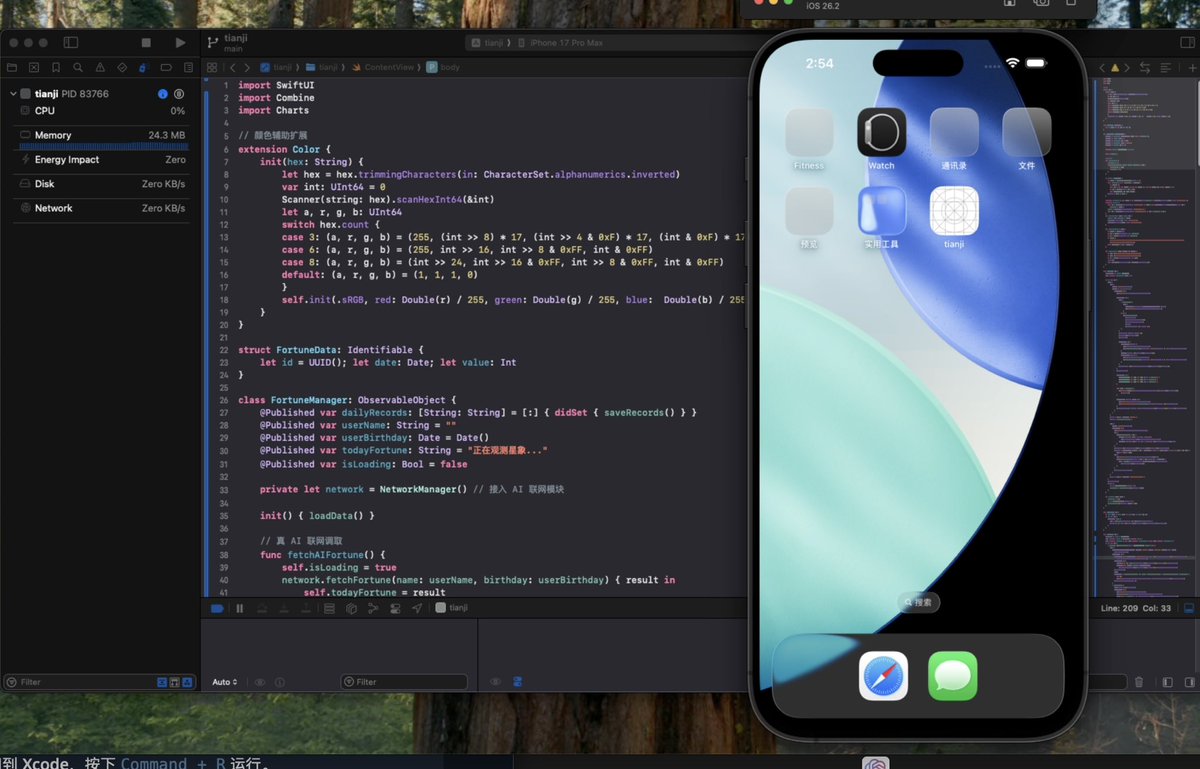1200x769 pixels.
Task: Open the Project navigator folder icon
Action: coord(12,68)
